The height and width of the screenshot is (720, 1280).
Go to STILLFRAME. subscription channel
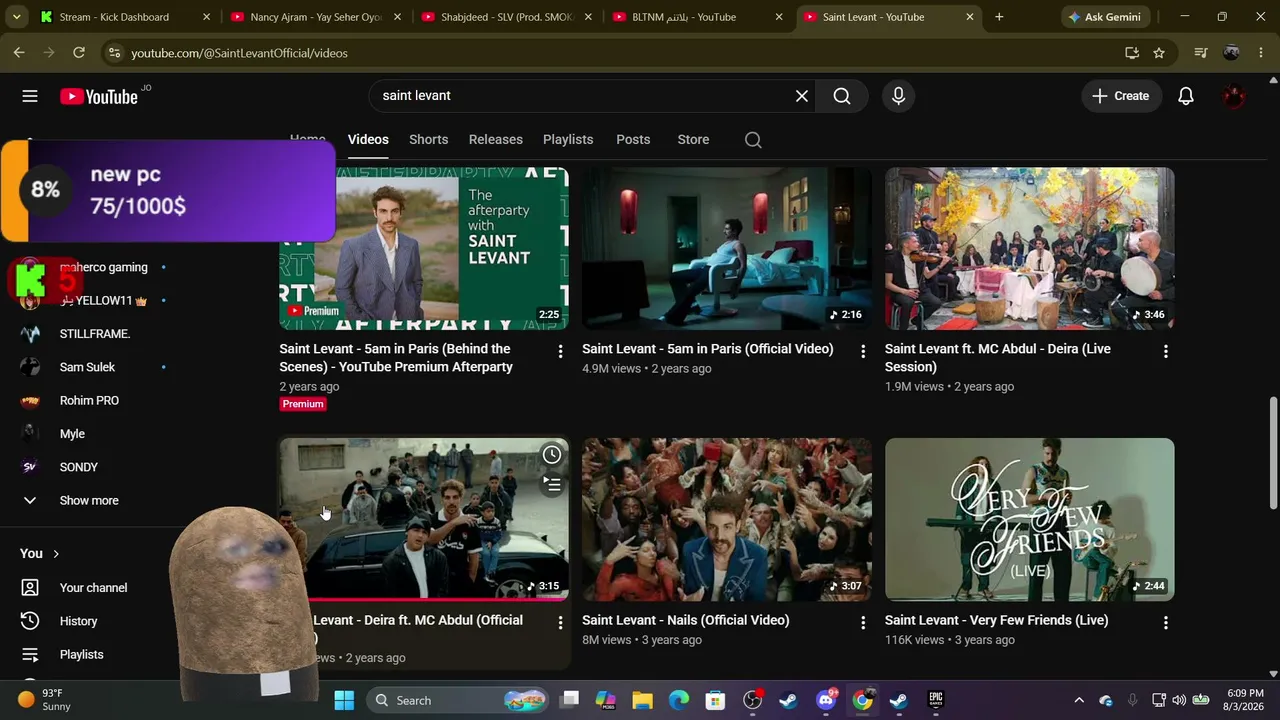click(95, 334)
